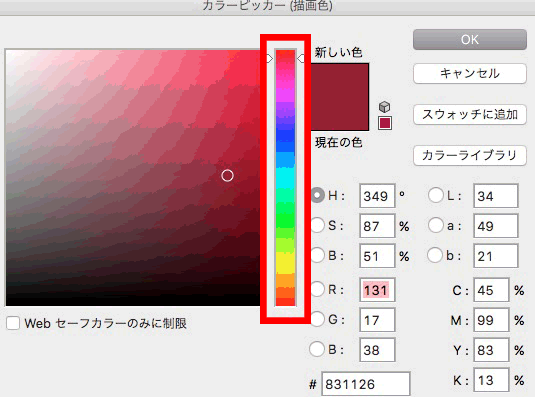Click the web-safe color small swatch

[x=385, y=123]
